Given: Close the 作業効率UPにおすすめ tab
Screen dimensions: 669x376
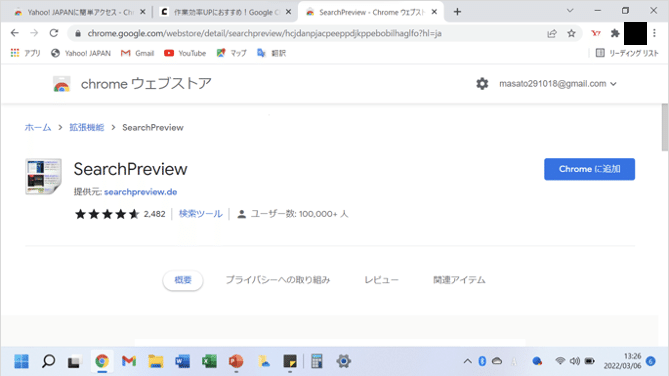Looking at the screenshot, I should pos(288,12).
